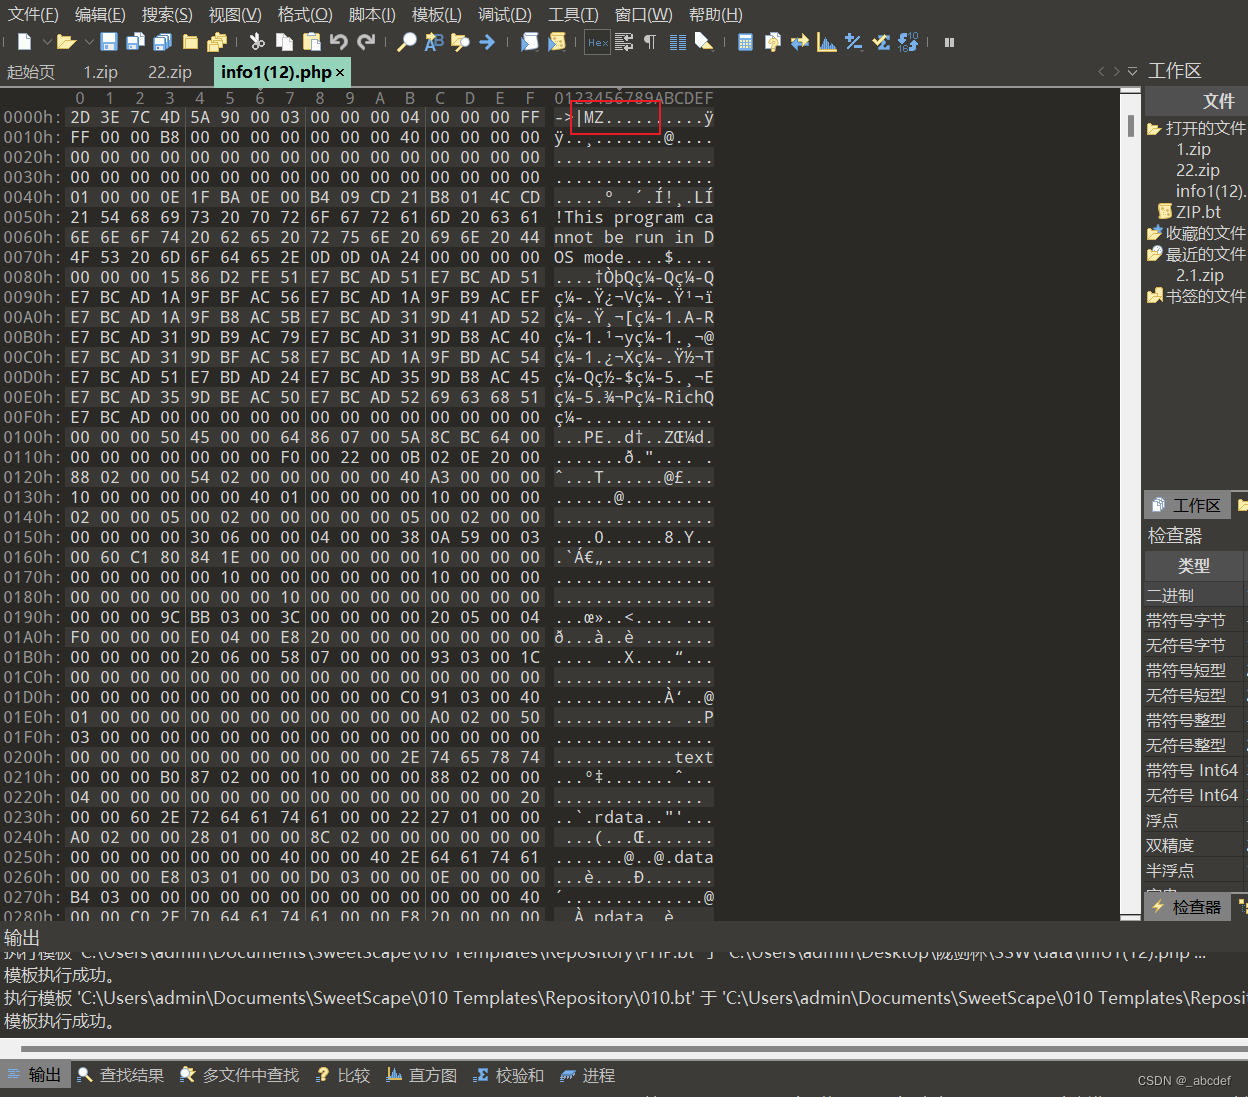Click the Checksum checkmark icon in toolbar
The image size is (1248, 1097).
click(x=880, y=42)
